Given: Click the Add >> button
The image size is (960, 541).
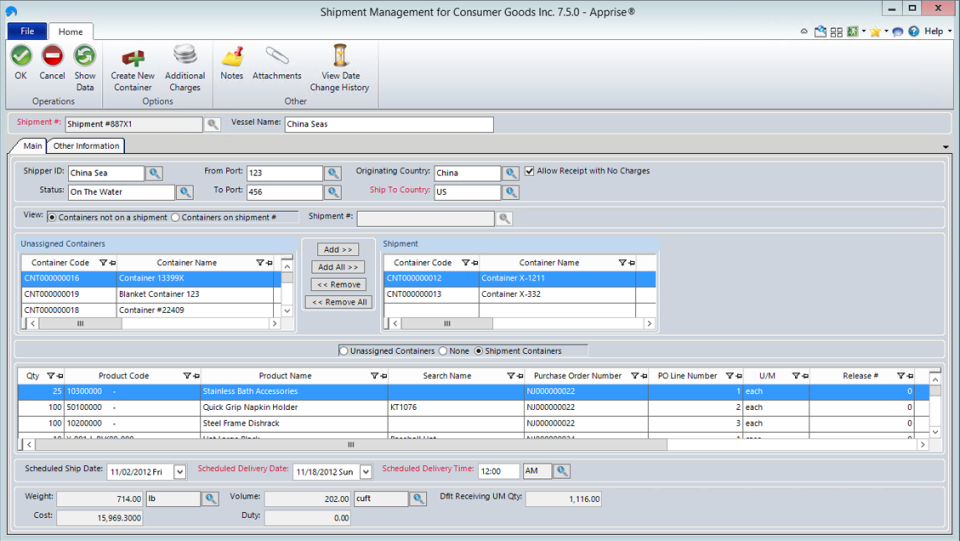Looking at the screenshot, I should 338,250.
